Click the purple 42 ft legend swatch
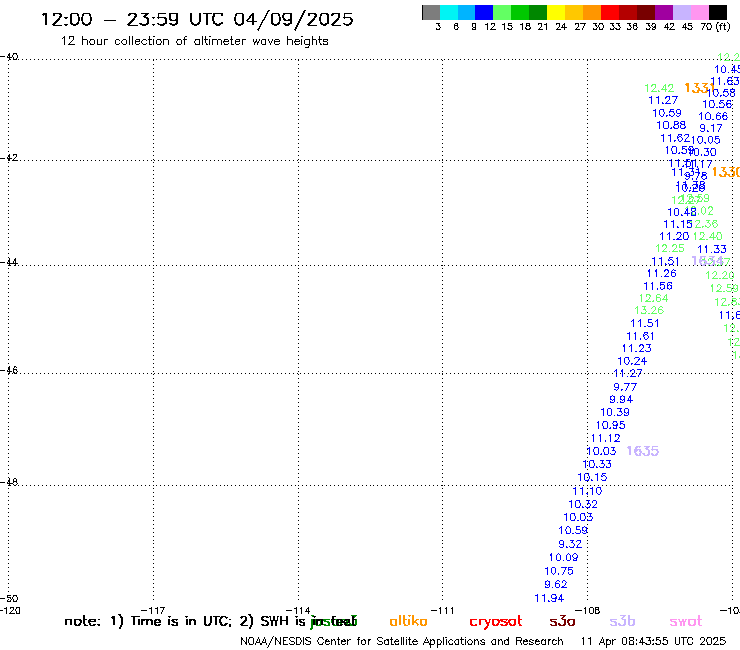The width and height of the screenshot is (740, 650). click(x=664, y=12)
